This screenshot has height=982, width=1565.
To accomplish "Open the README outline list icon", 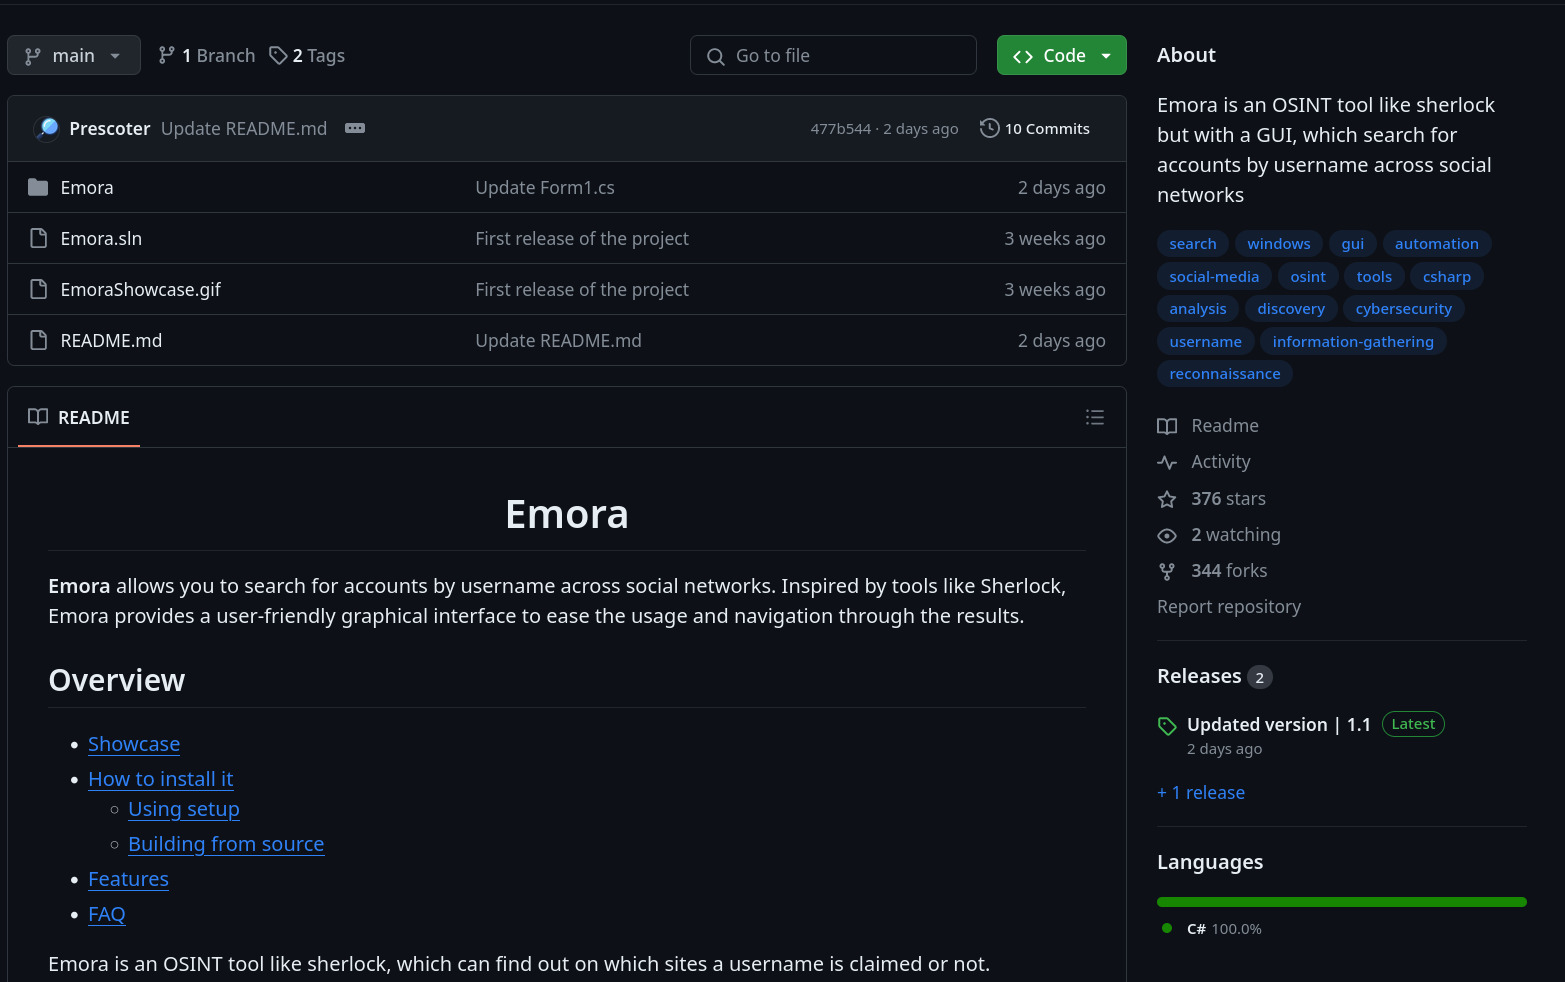I will pyautogui.click(x=1095, y=417).
